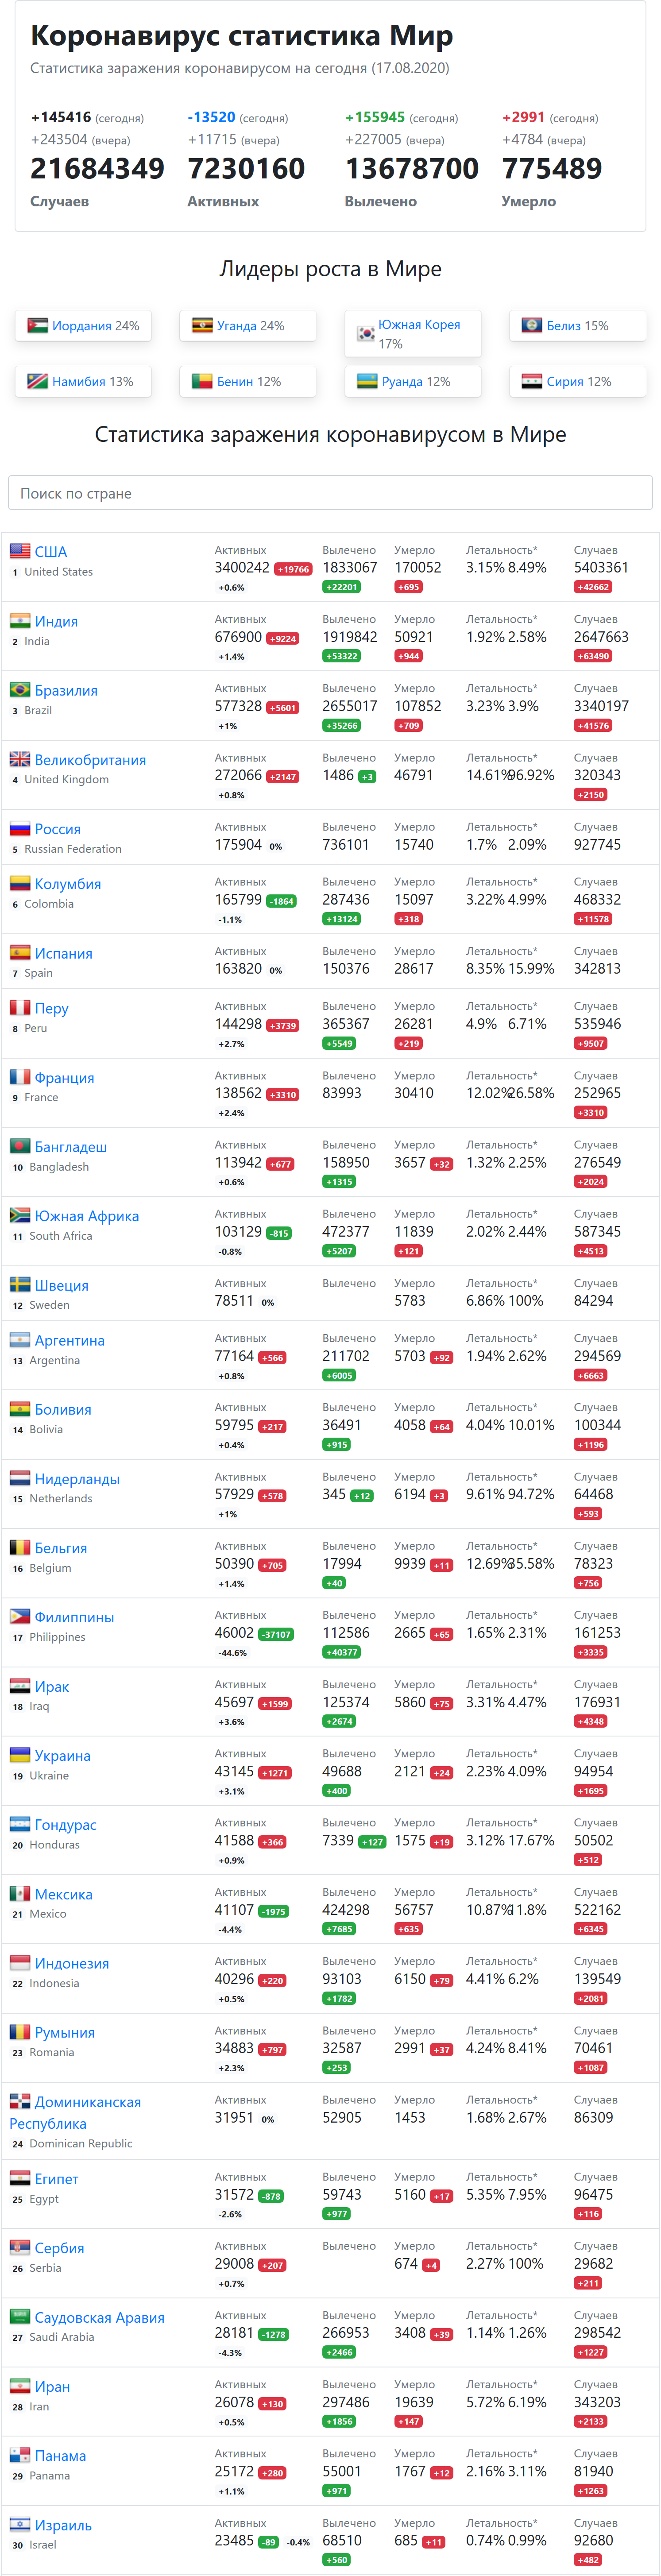661x2576 pixels.
Task: Open the Великобритания statistics link
Action: coord(90,760)
